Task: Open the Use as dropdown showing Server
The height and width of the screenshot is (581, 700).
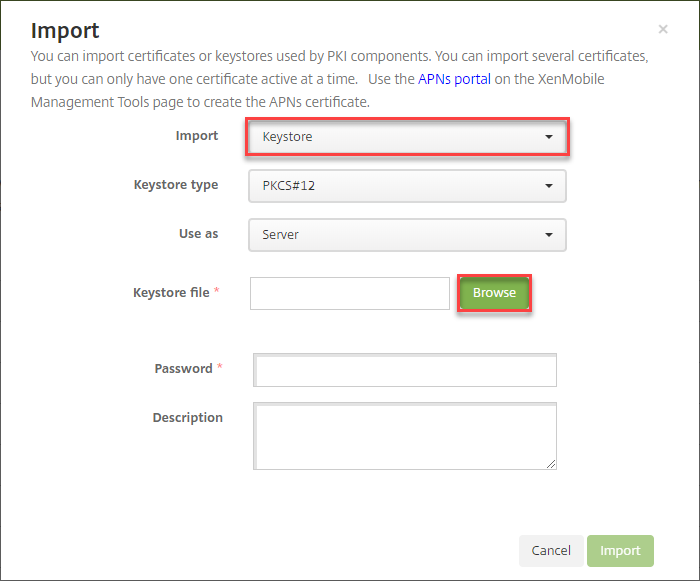Action: 407,235
